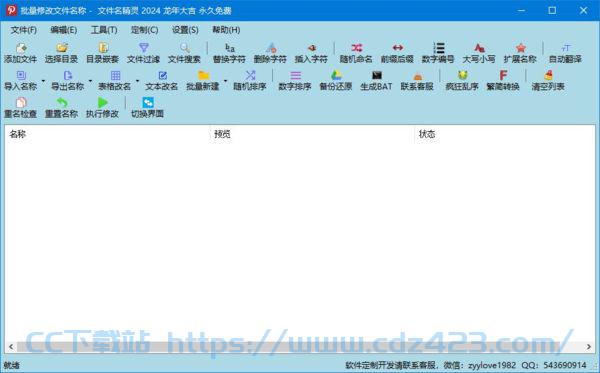Viewport: 600px width, 373px height.
Task: Expand the 导出名称 dropdown arrow
Action: (x=90, y=81)
